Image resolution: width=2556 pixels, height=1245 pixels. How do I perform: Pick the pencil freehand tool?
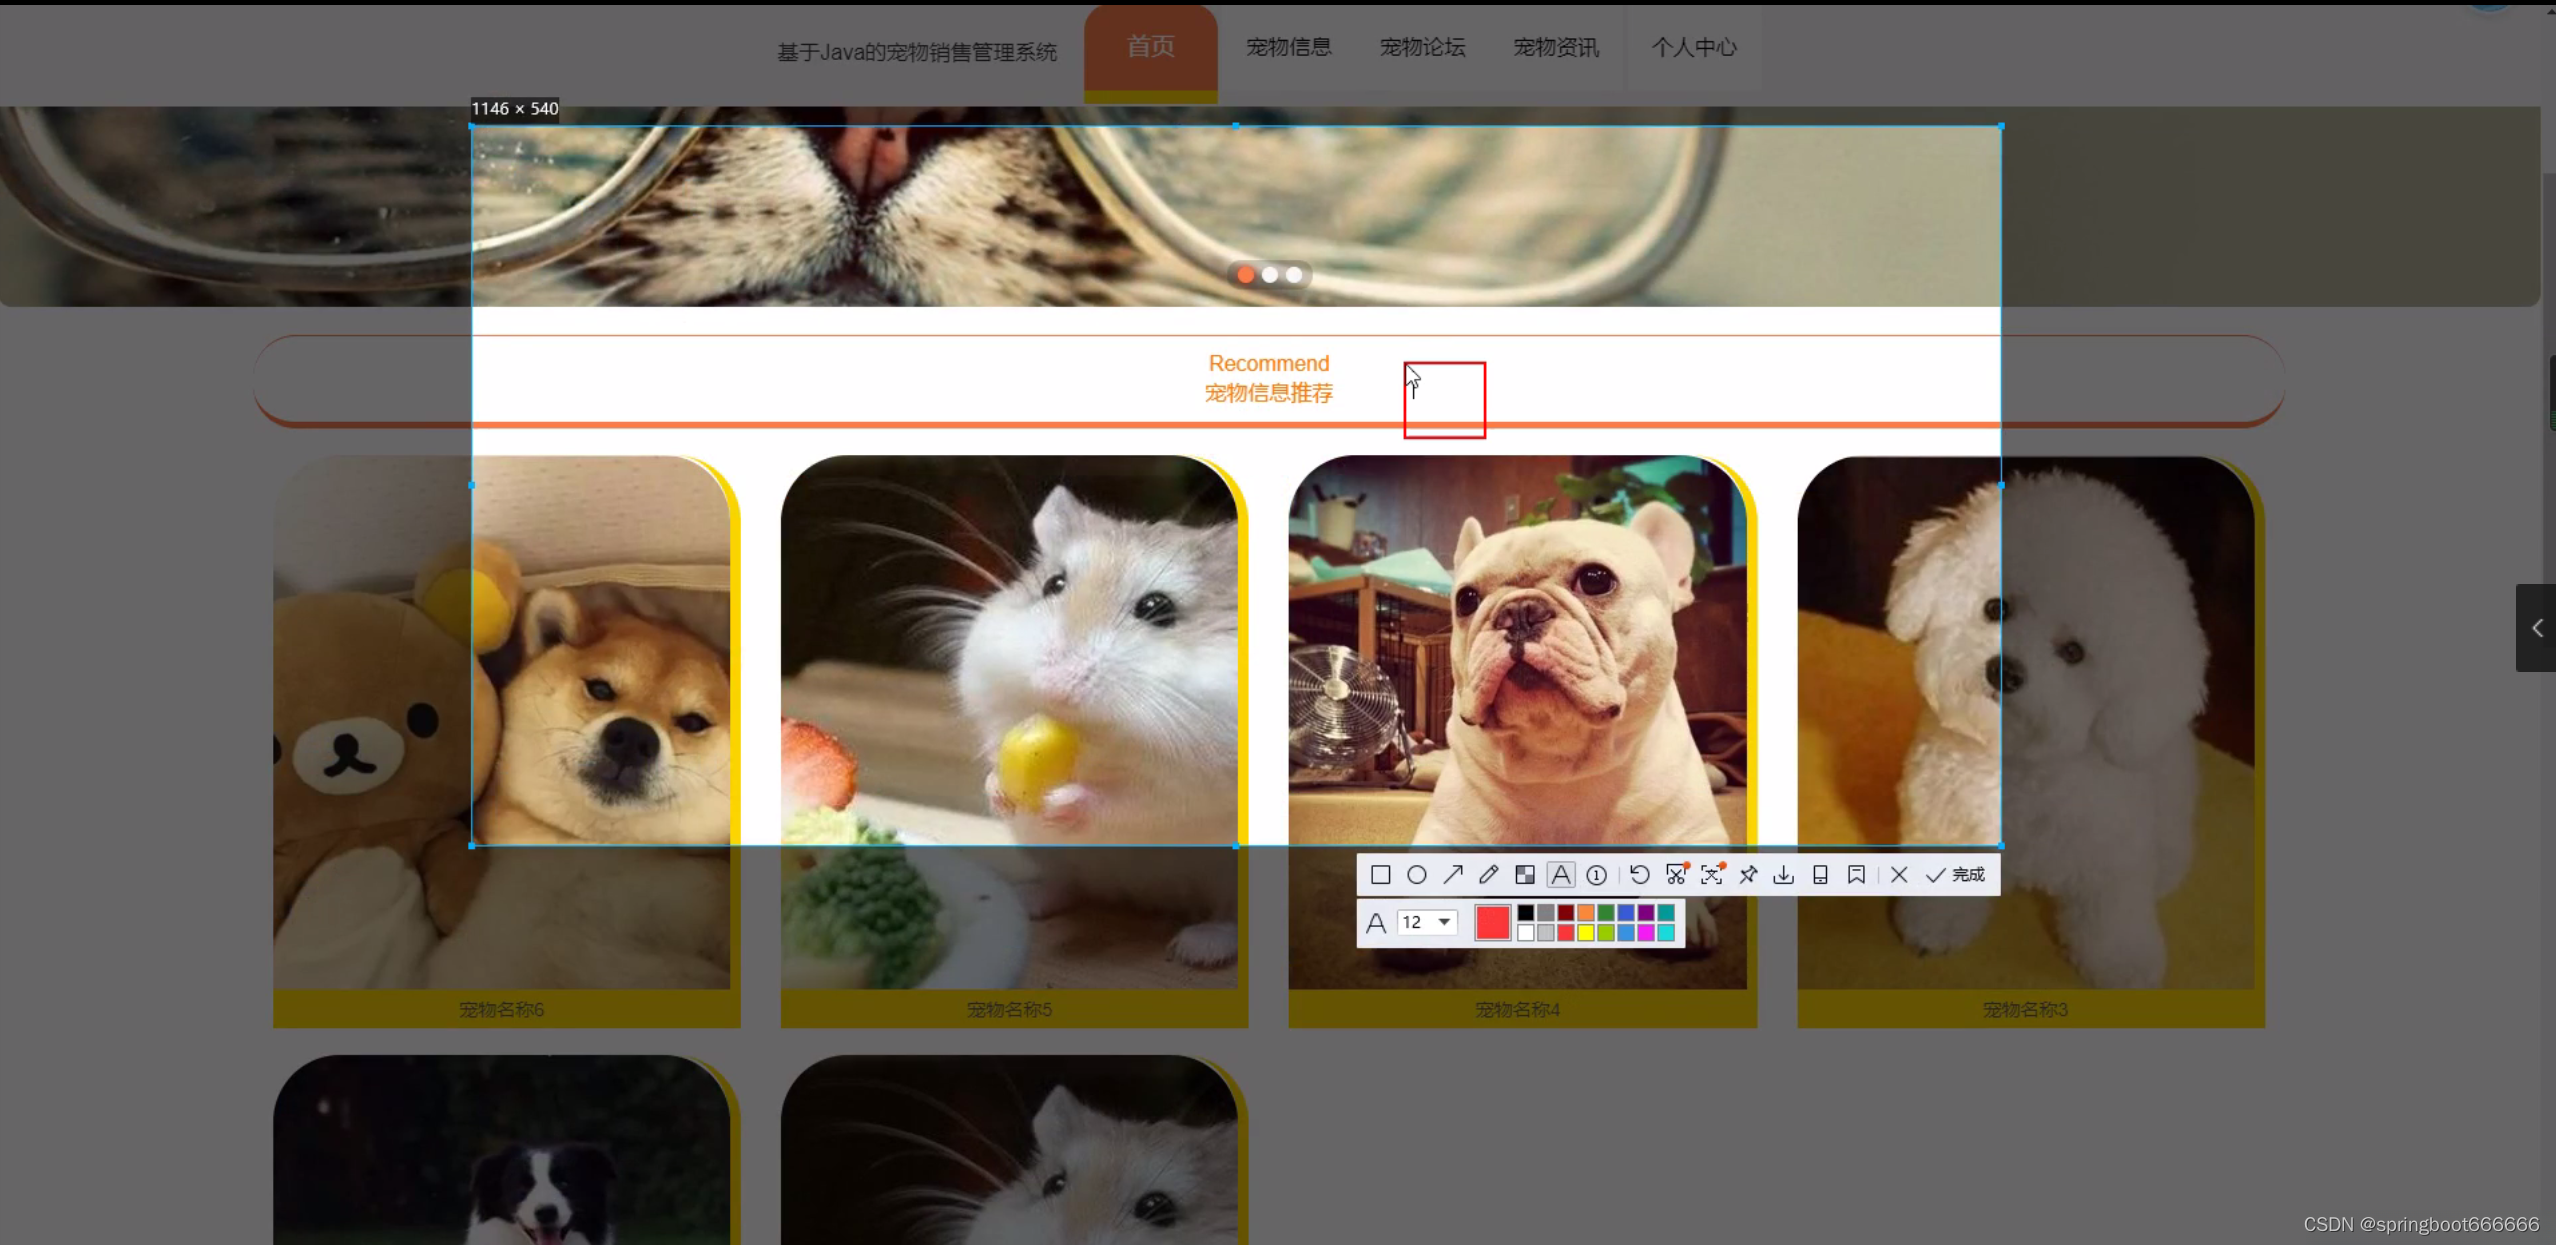[x=1489, y=875]
